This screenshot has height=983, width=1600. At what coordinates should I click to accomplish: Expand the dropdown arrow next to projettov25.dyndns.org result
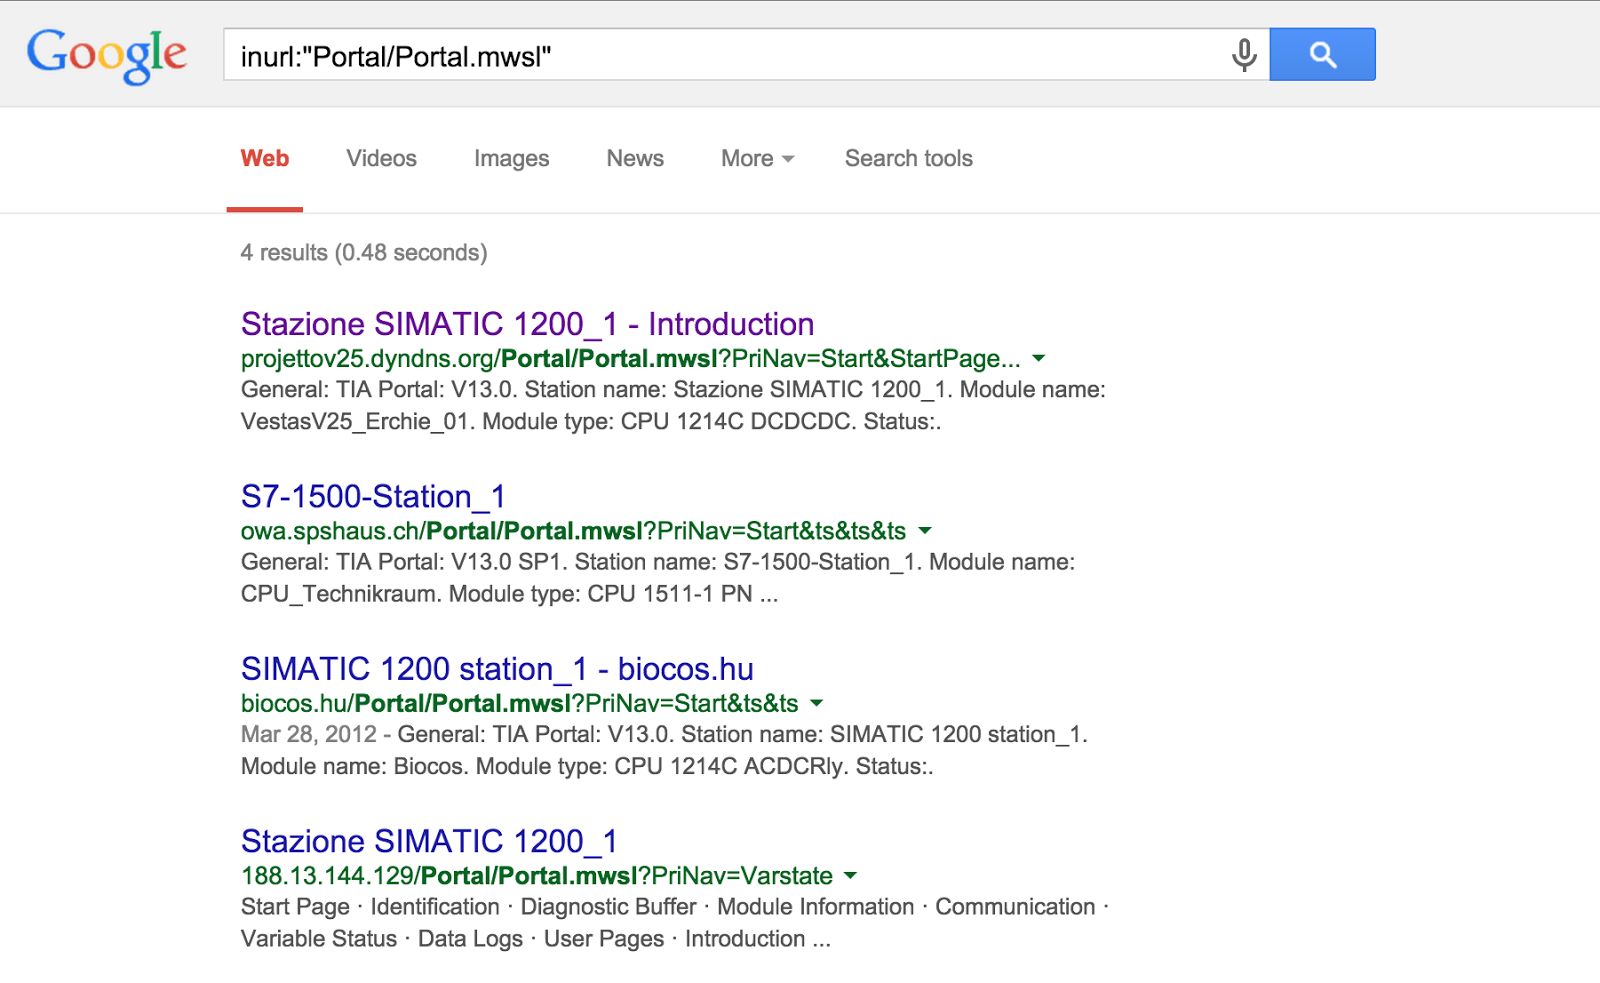tap(1038, 358)
